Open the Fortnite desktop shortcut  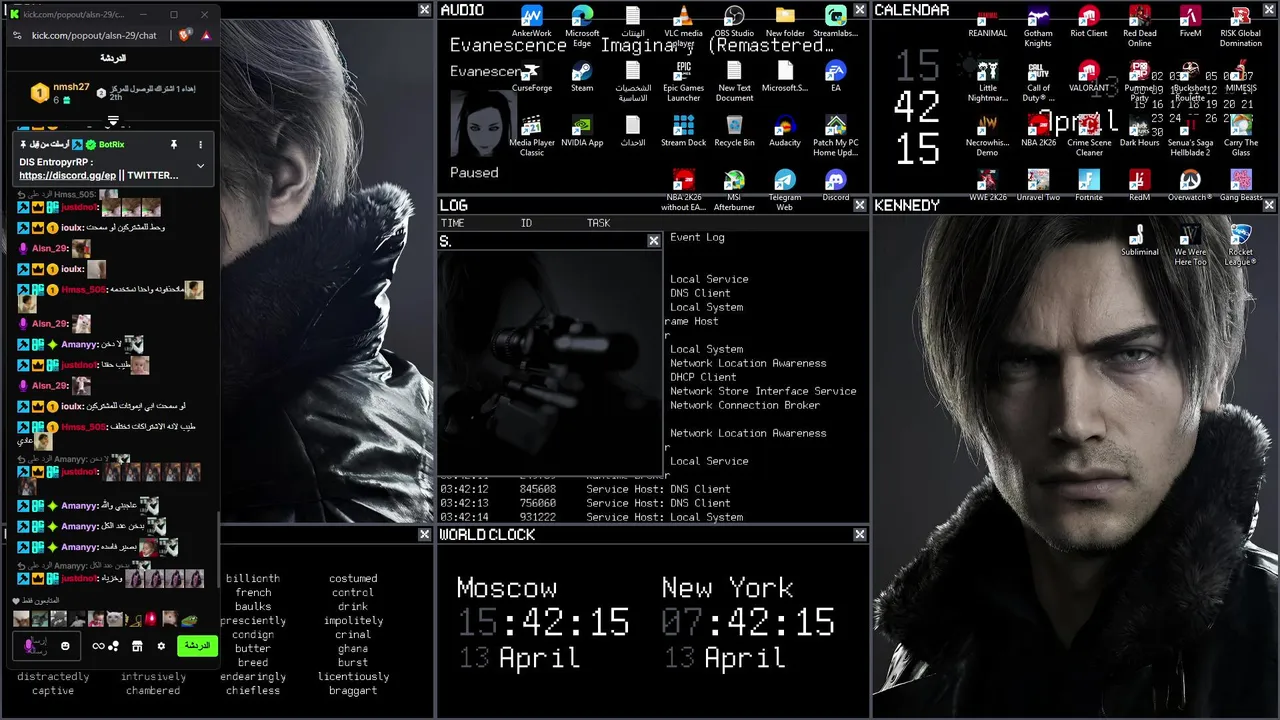tap(1089, 186)
